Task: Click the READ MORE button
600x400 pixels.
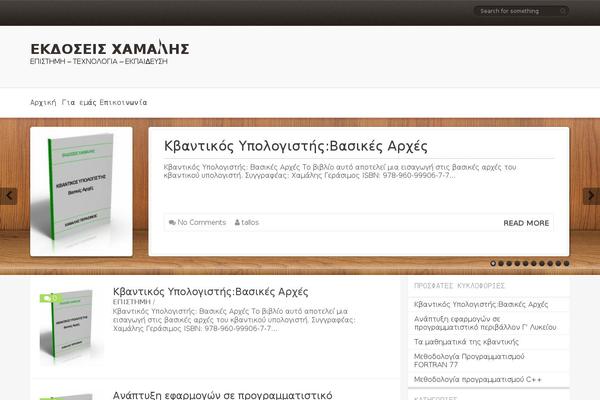Action: tap(526, 223)
